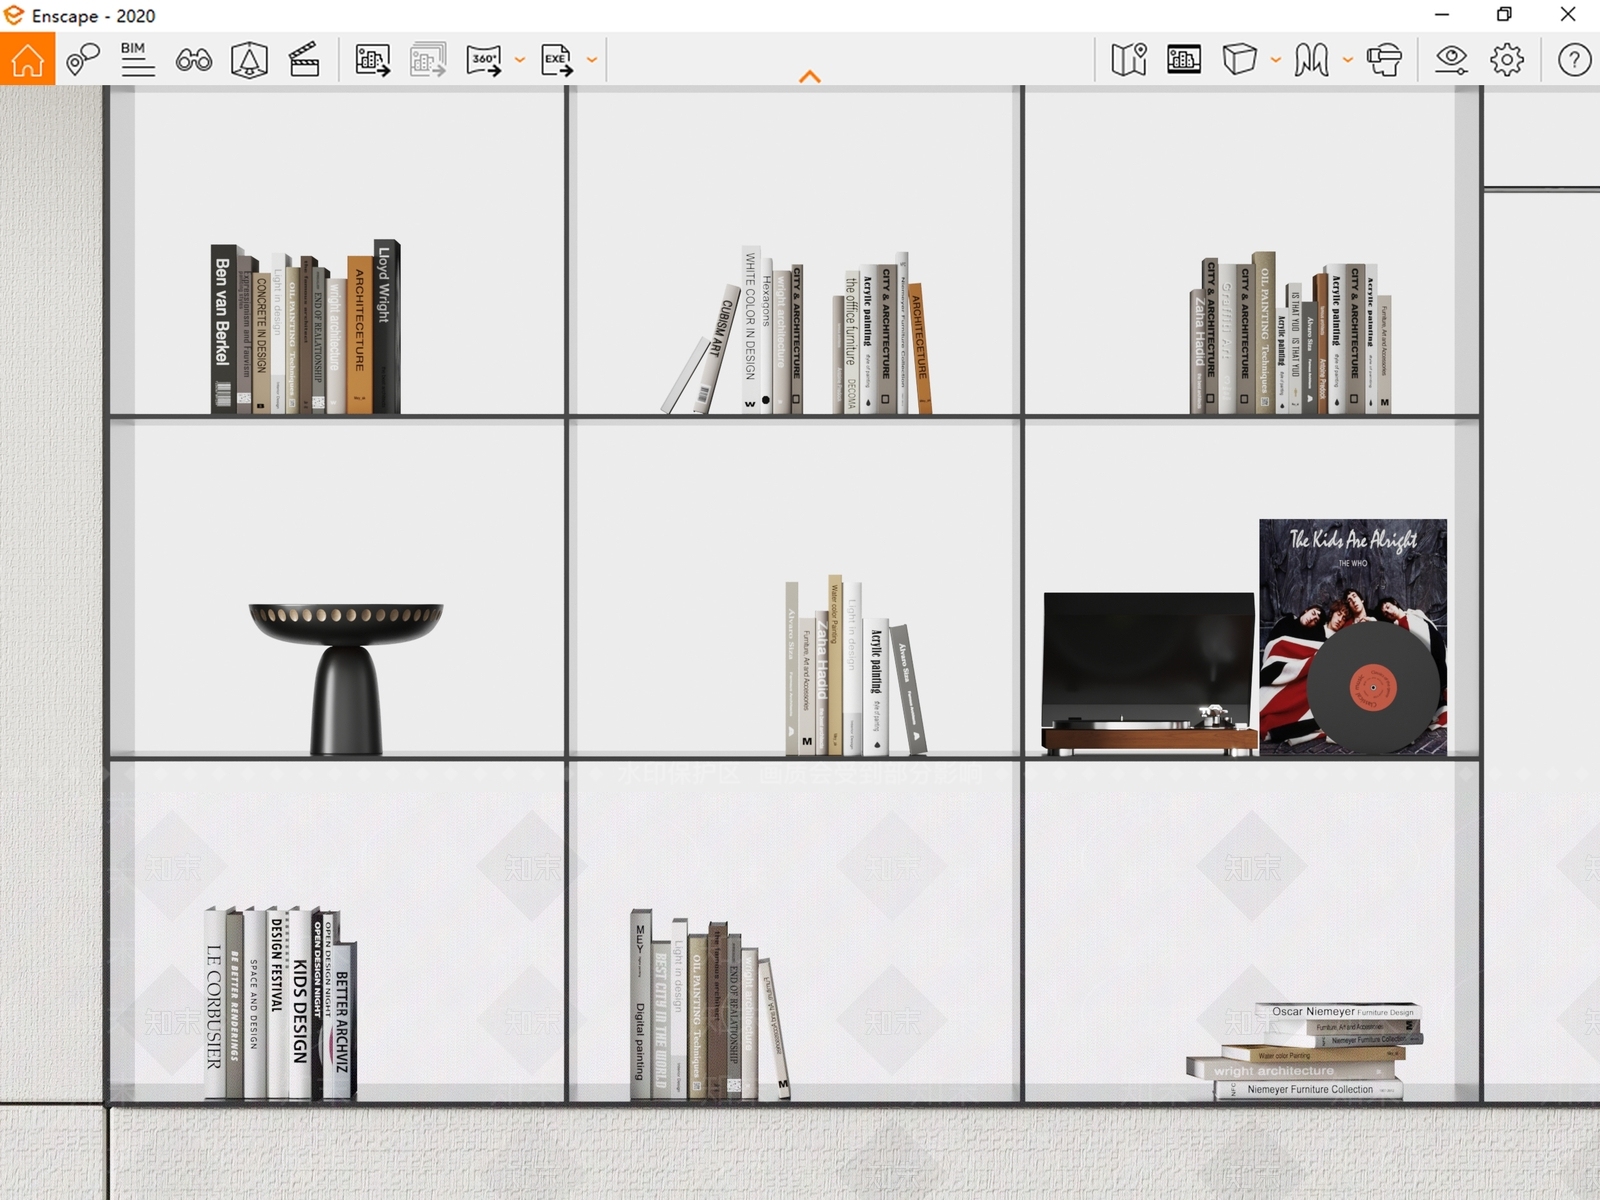1600x1200 pixels.
Task: Open the Help question mark
Action: [x=1574, y=60]
